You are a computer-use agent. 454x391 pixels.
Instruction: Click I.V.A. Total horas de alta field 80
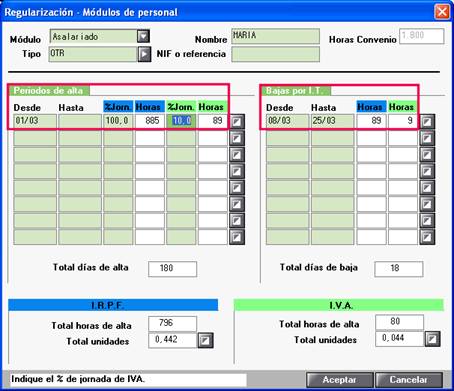click(399, 322)
